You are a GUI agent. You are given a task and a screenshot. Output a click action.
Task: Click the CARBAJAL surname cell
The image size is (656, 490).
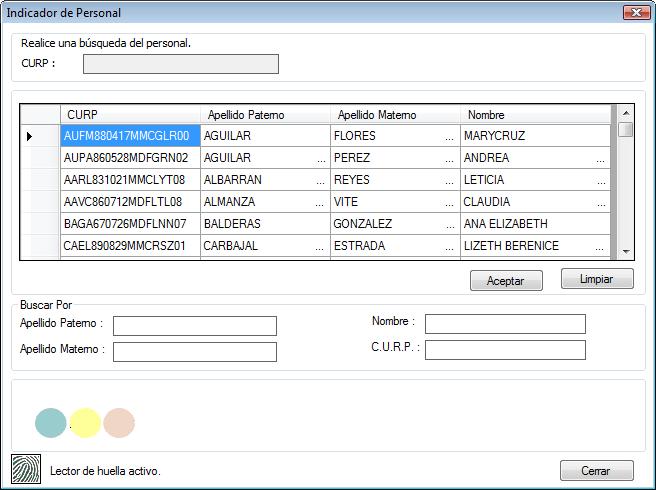point(265,246)
